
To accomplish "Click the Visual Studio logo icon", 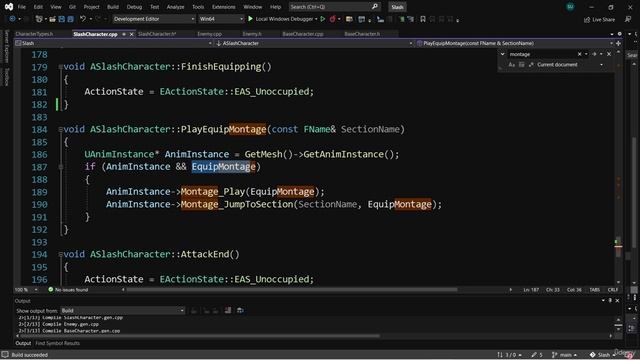I will coord(9,7).
